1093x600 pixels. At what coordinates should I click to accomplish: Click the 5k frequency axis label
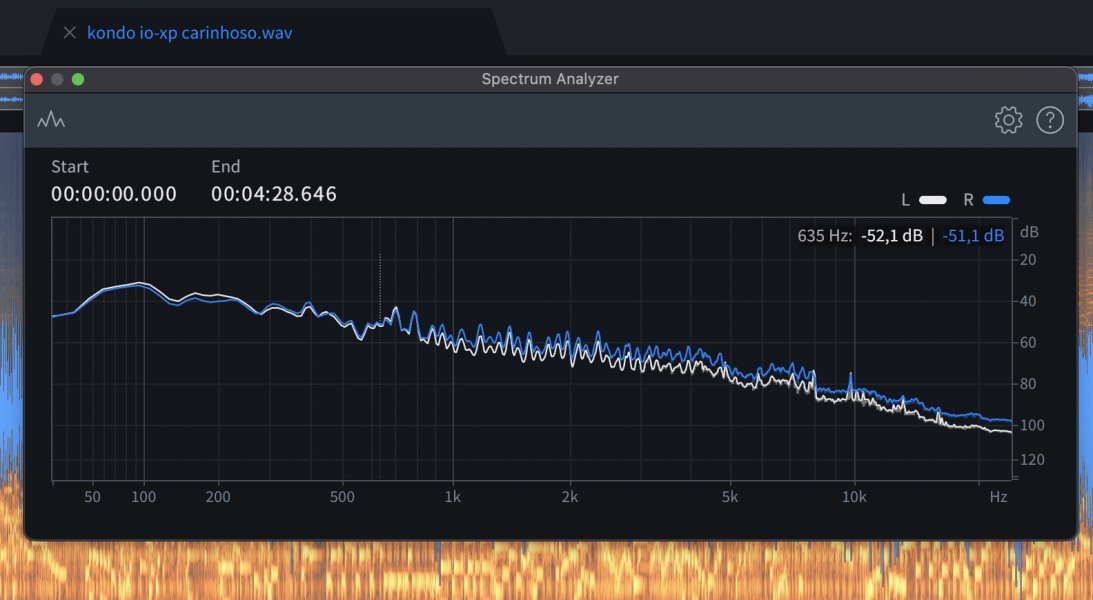pos(730,497)
